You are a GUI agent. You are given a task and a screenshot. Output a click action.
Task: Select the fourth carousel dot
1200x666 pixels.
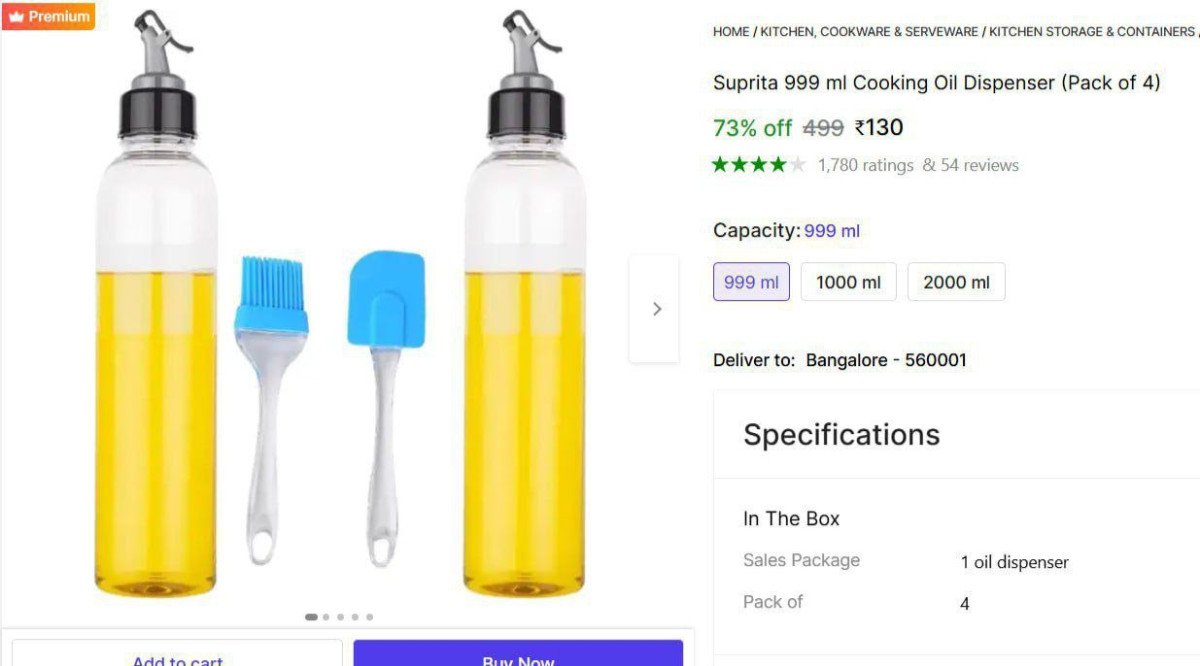click(355, 617)
